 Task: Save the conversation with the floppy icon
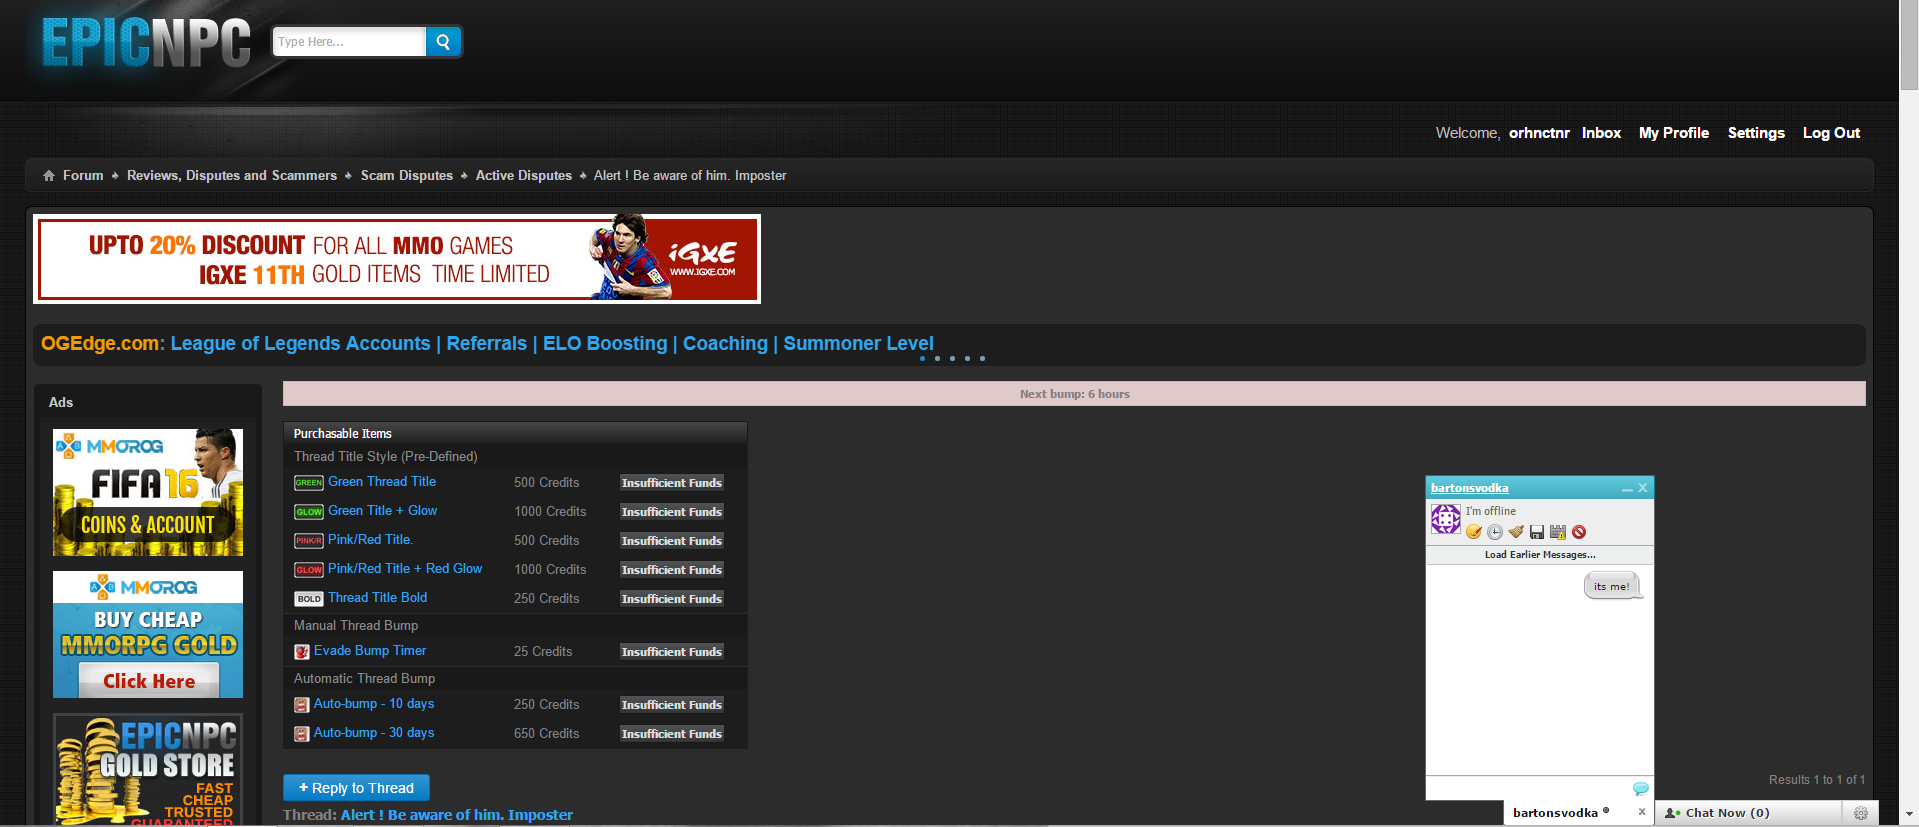pos(1537,532)
